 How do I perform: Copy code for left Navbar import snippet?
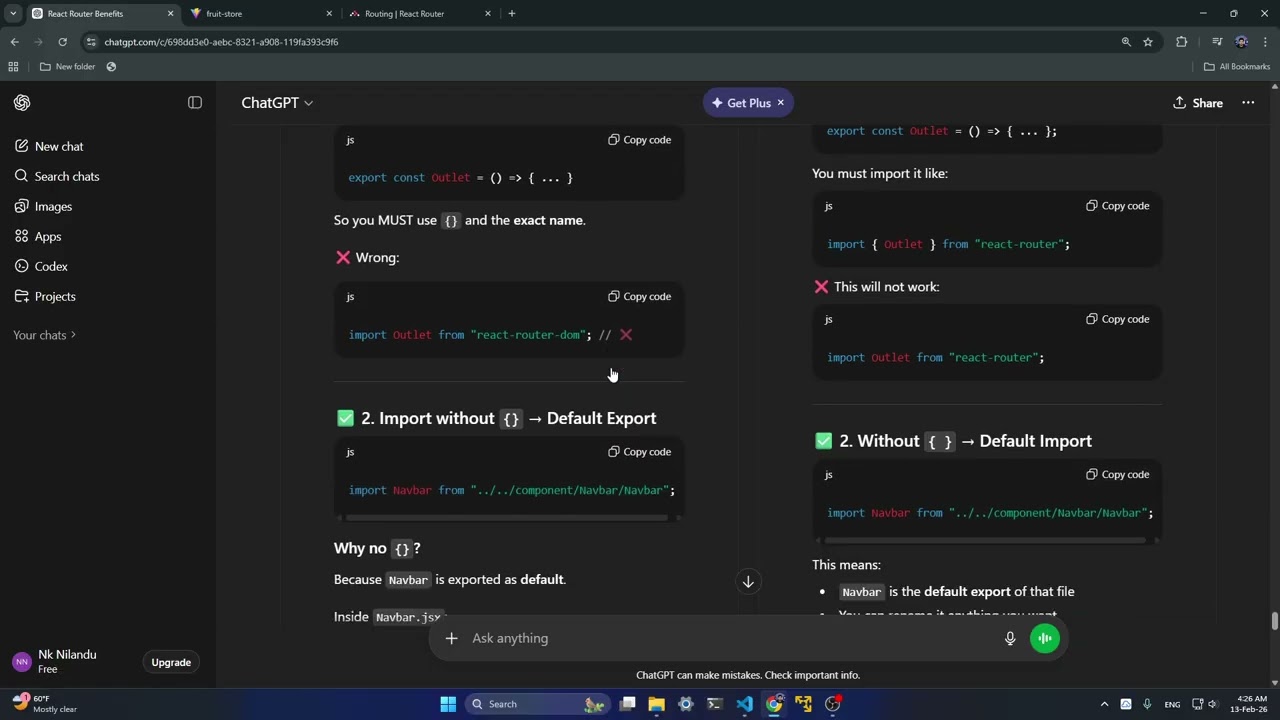pos(639,452)
